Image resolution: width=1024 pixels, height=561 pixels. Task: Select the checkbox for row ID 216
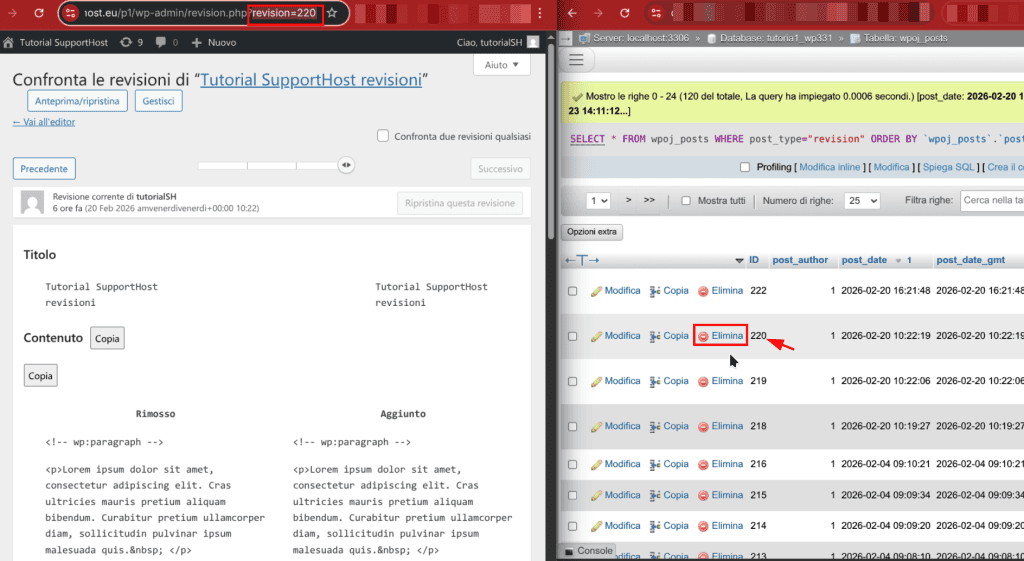click(573, 464)
